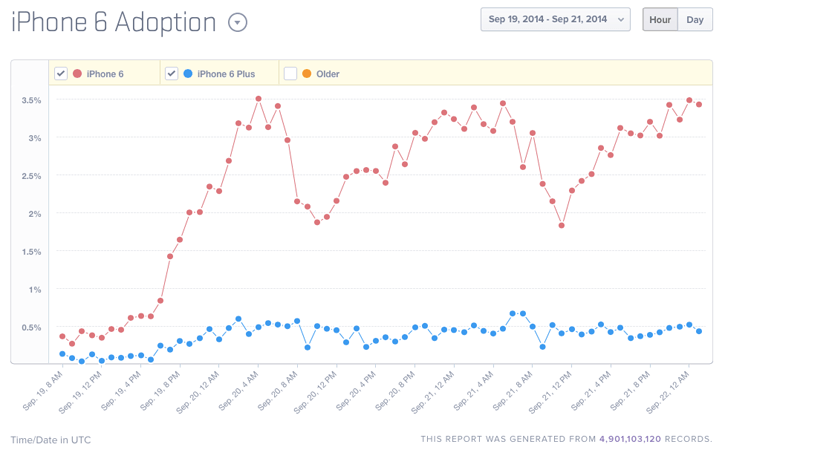Click the date range chevron arrow
Screen dimensions: 821x450
pos(621,20)
